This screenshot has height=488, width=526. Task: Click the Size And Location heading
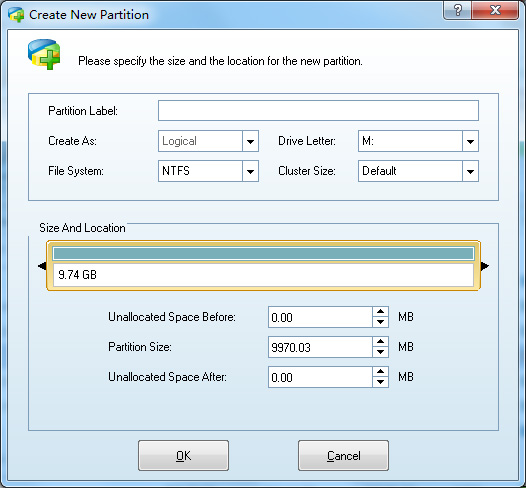(x=82, y=228)
